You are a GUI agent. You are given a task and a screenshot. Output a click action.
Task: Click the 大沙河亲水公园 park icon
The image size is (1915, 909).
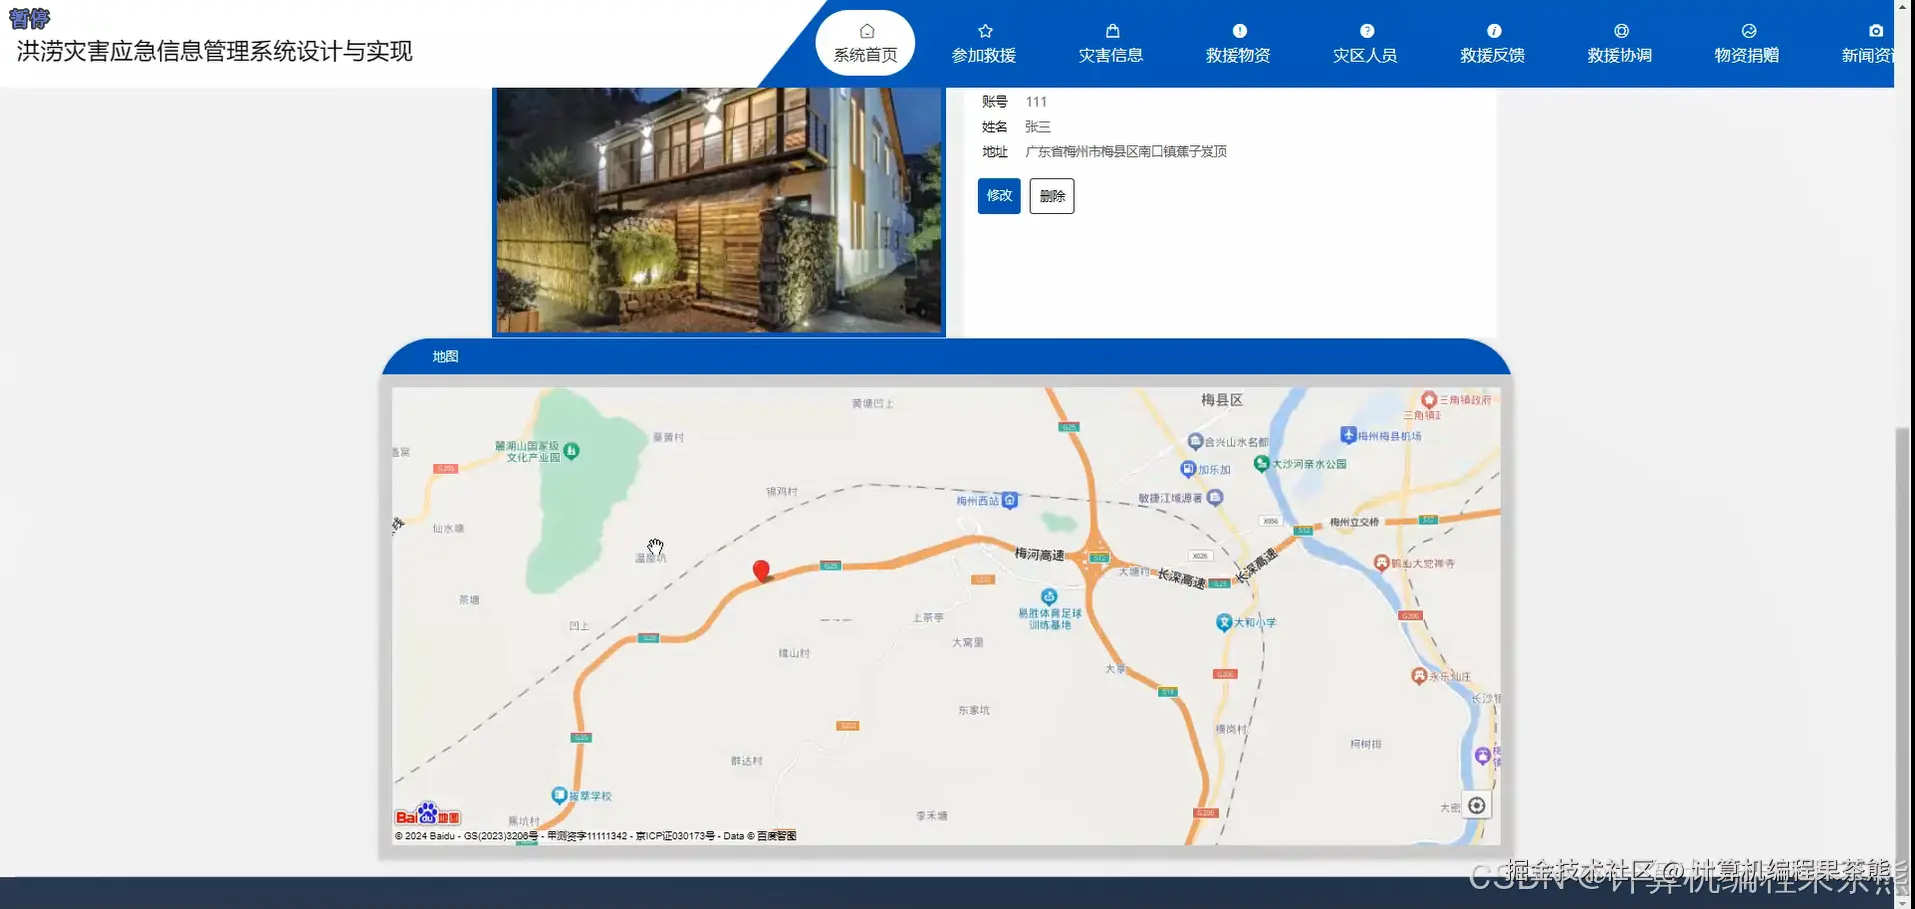pyautogui.click(x=1261, y=463)
